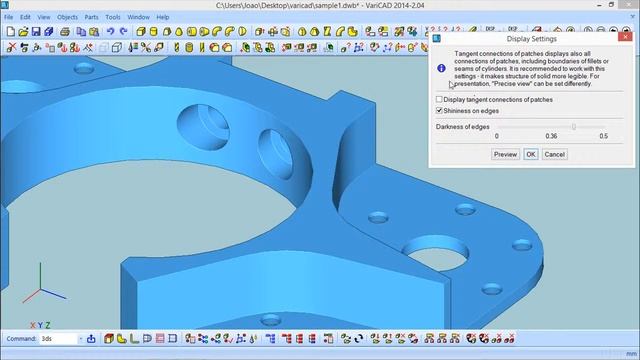This screenshot has height=360, width=640.
Task: Click the Preview button
Action: [x=505, y=154]
